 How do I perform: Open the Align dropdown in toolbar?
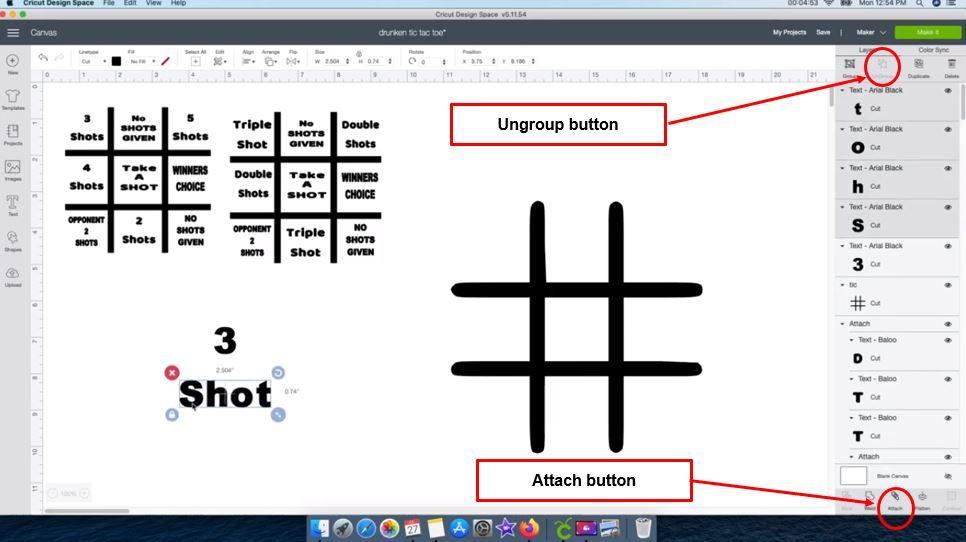248,61
